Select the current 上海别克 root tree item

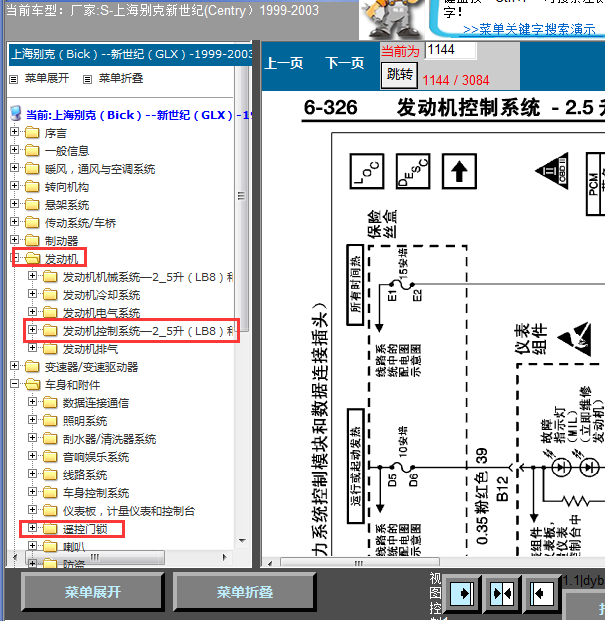[x=139, y=115]
